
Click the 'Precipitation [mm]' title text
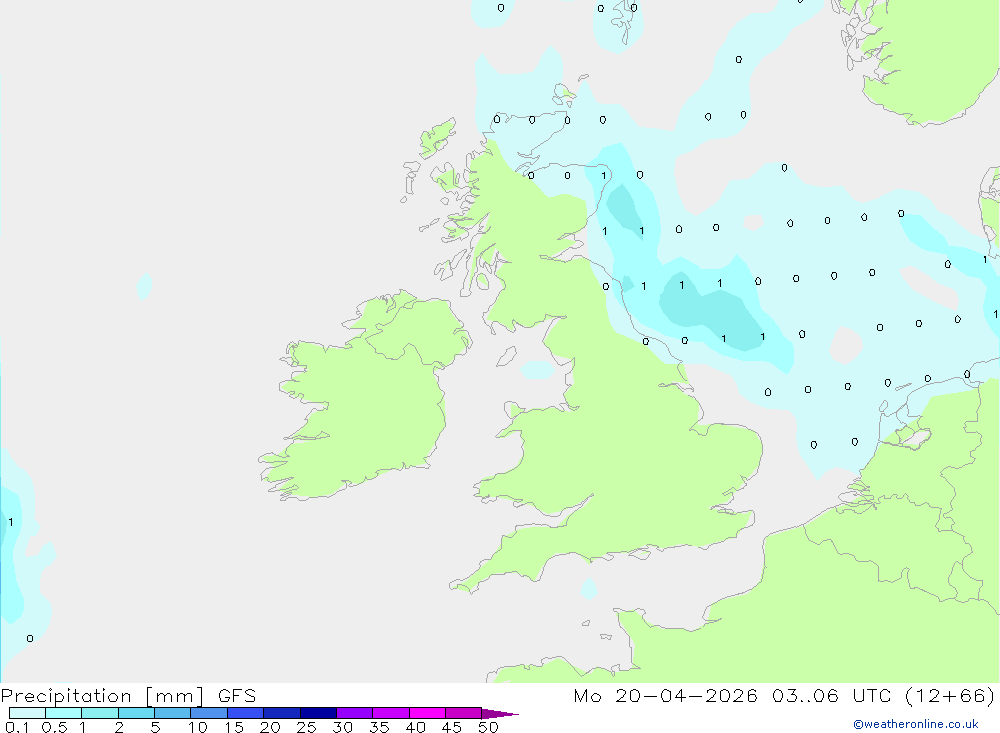click(102, 696)
